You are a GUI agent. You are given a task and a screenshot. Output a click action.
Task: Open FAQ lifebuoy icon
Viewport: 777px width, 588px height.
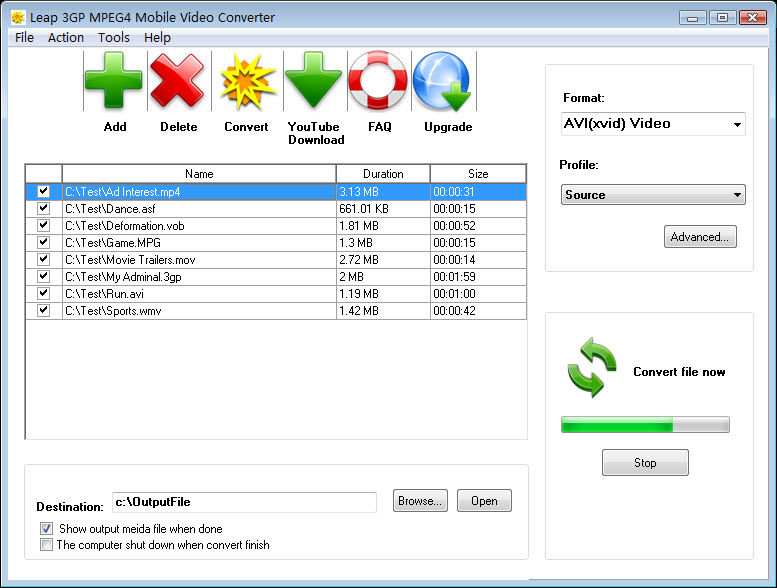pos(378,80)
